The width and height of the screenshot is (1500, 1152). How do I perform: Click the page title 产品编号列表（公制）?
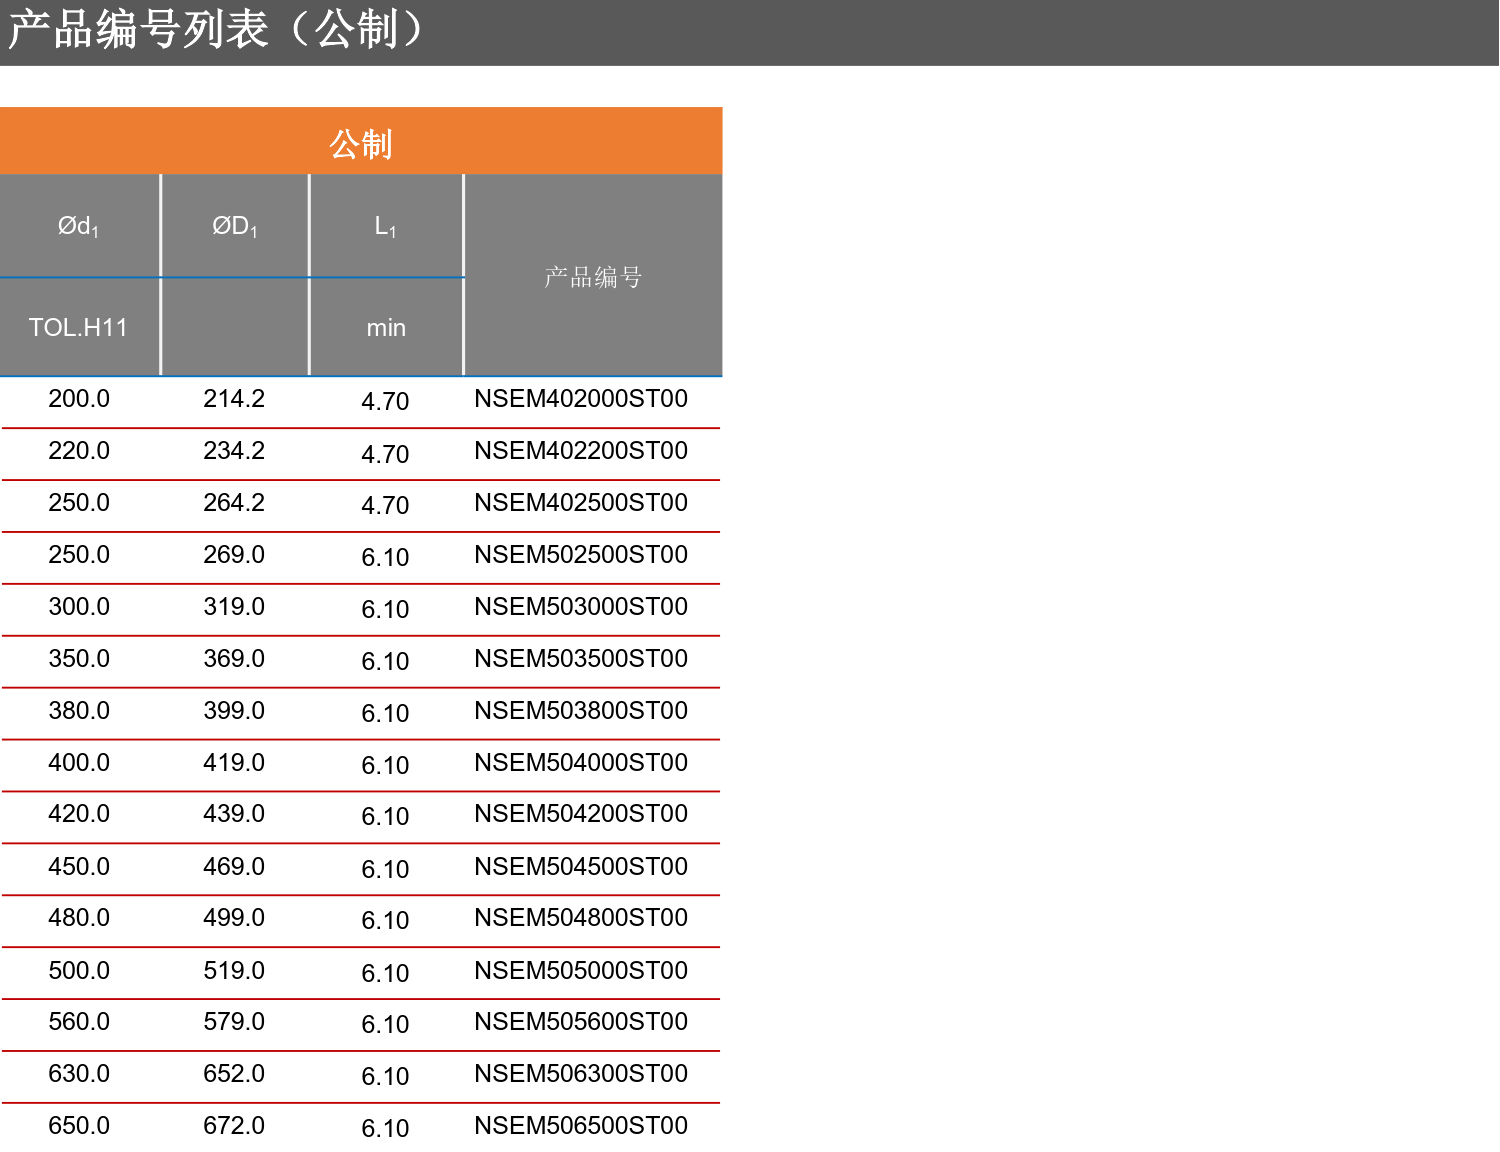(x=215, y=30)
